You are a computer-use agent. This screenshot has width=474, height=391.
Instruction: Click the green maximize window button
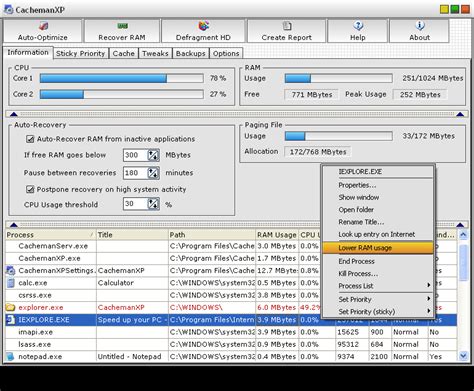455,9
